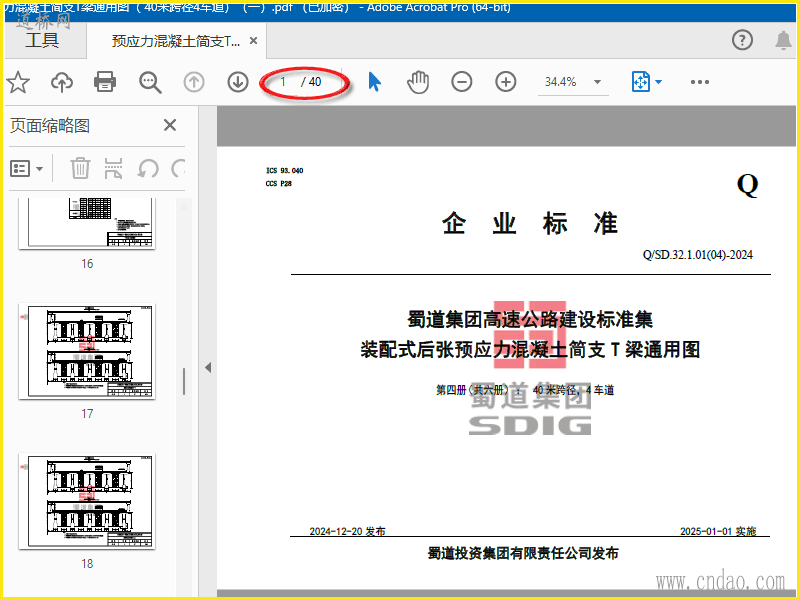This screenshot has width=800, height=600.
Task: Open the help question mark icon
Action: (742, 40)
